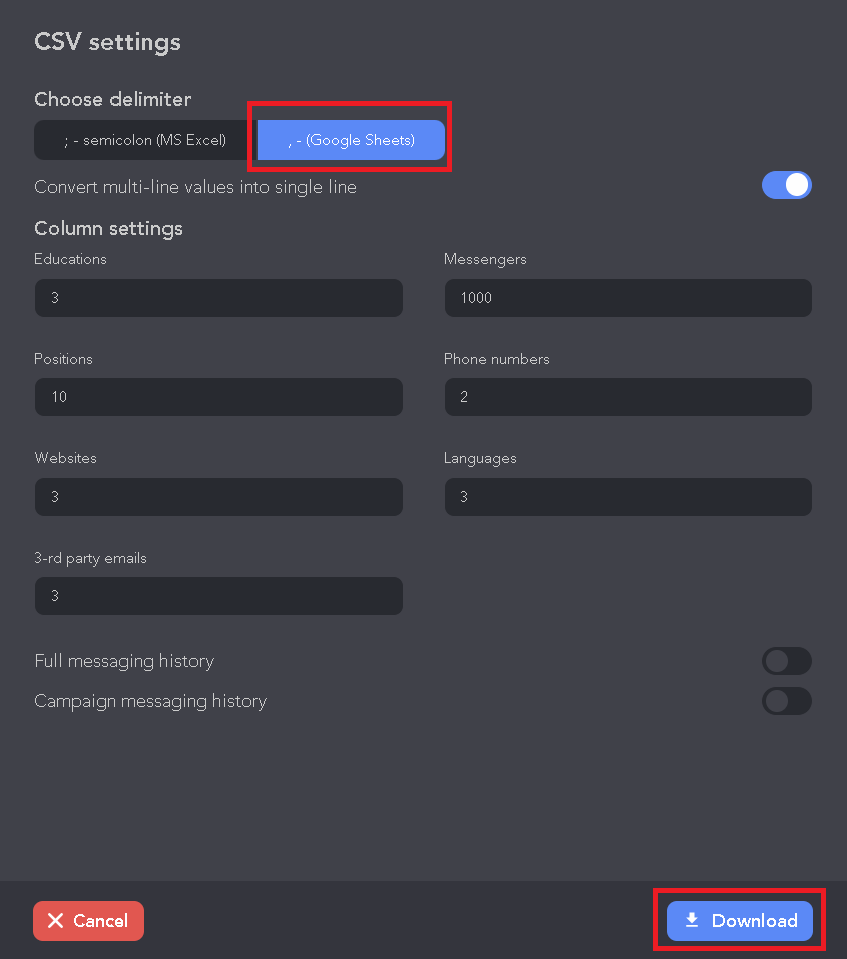Click the 'Convert multi-line values' label

tap(195, 187)
